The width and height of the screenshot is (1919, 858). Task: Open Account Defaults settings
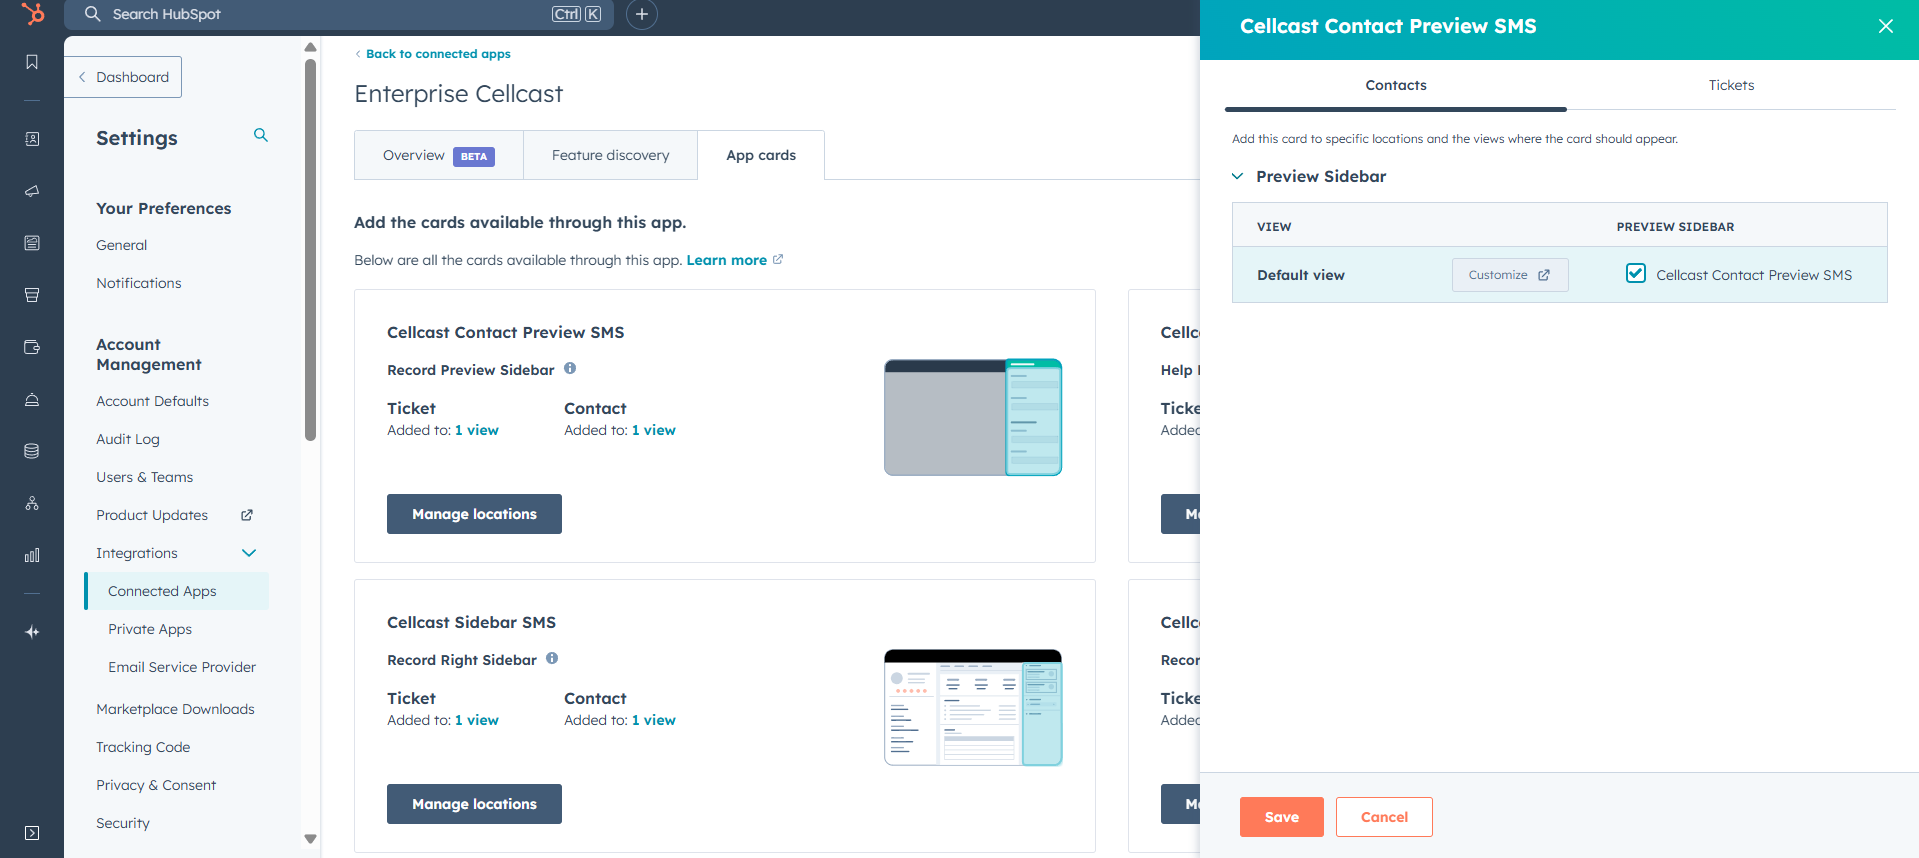point(153,401)
